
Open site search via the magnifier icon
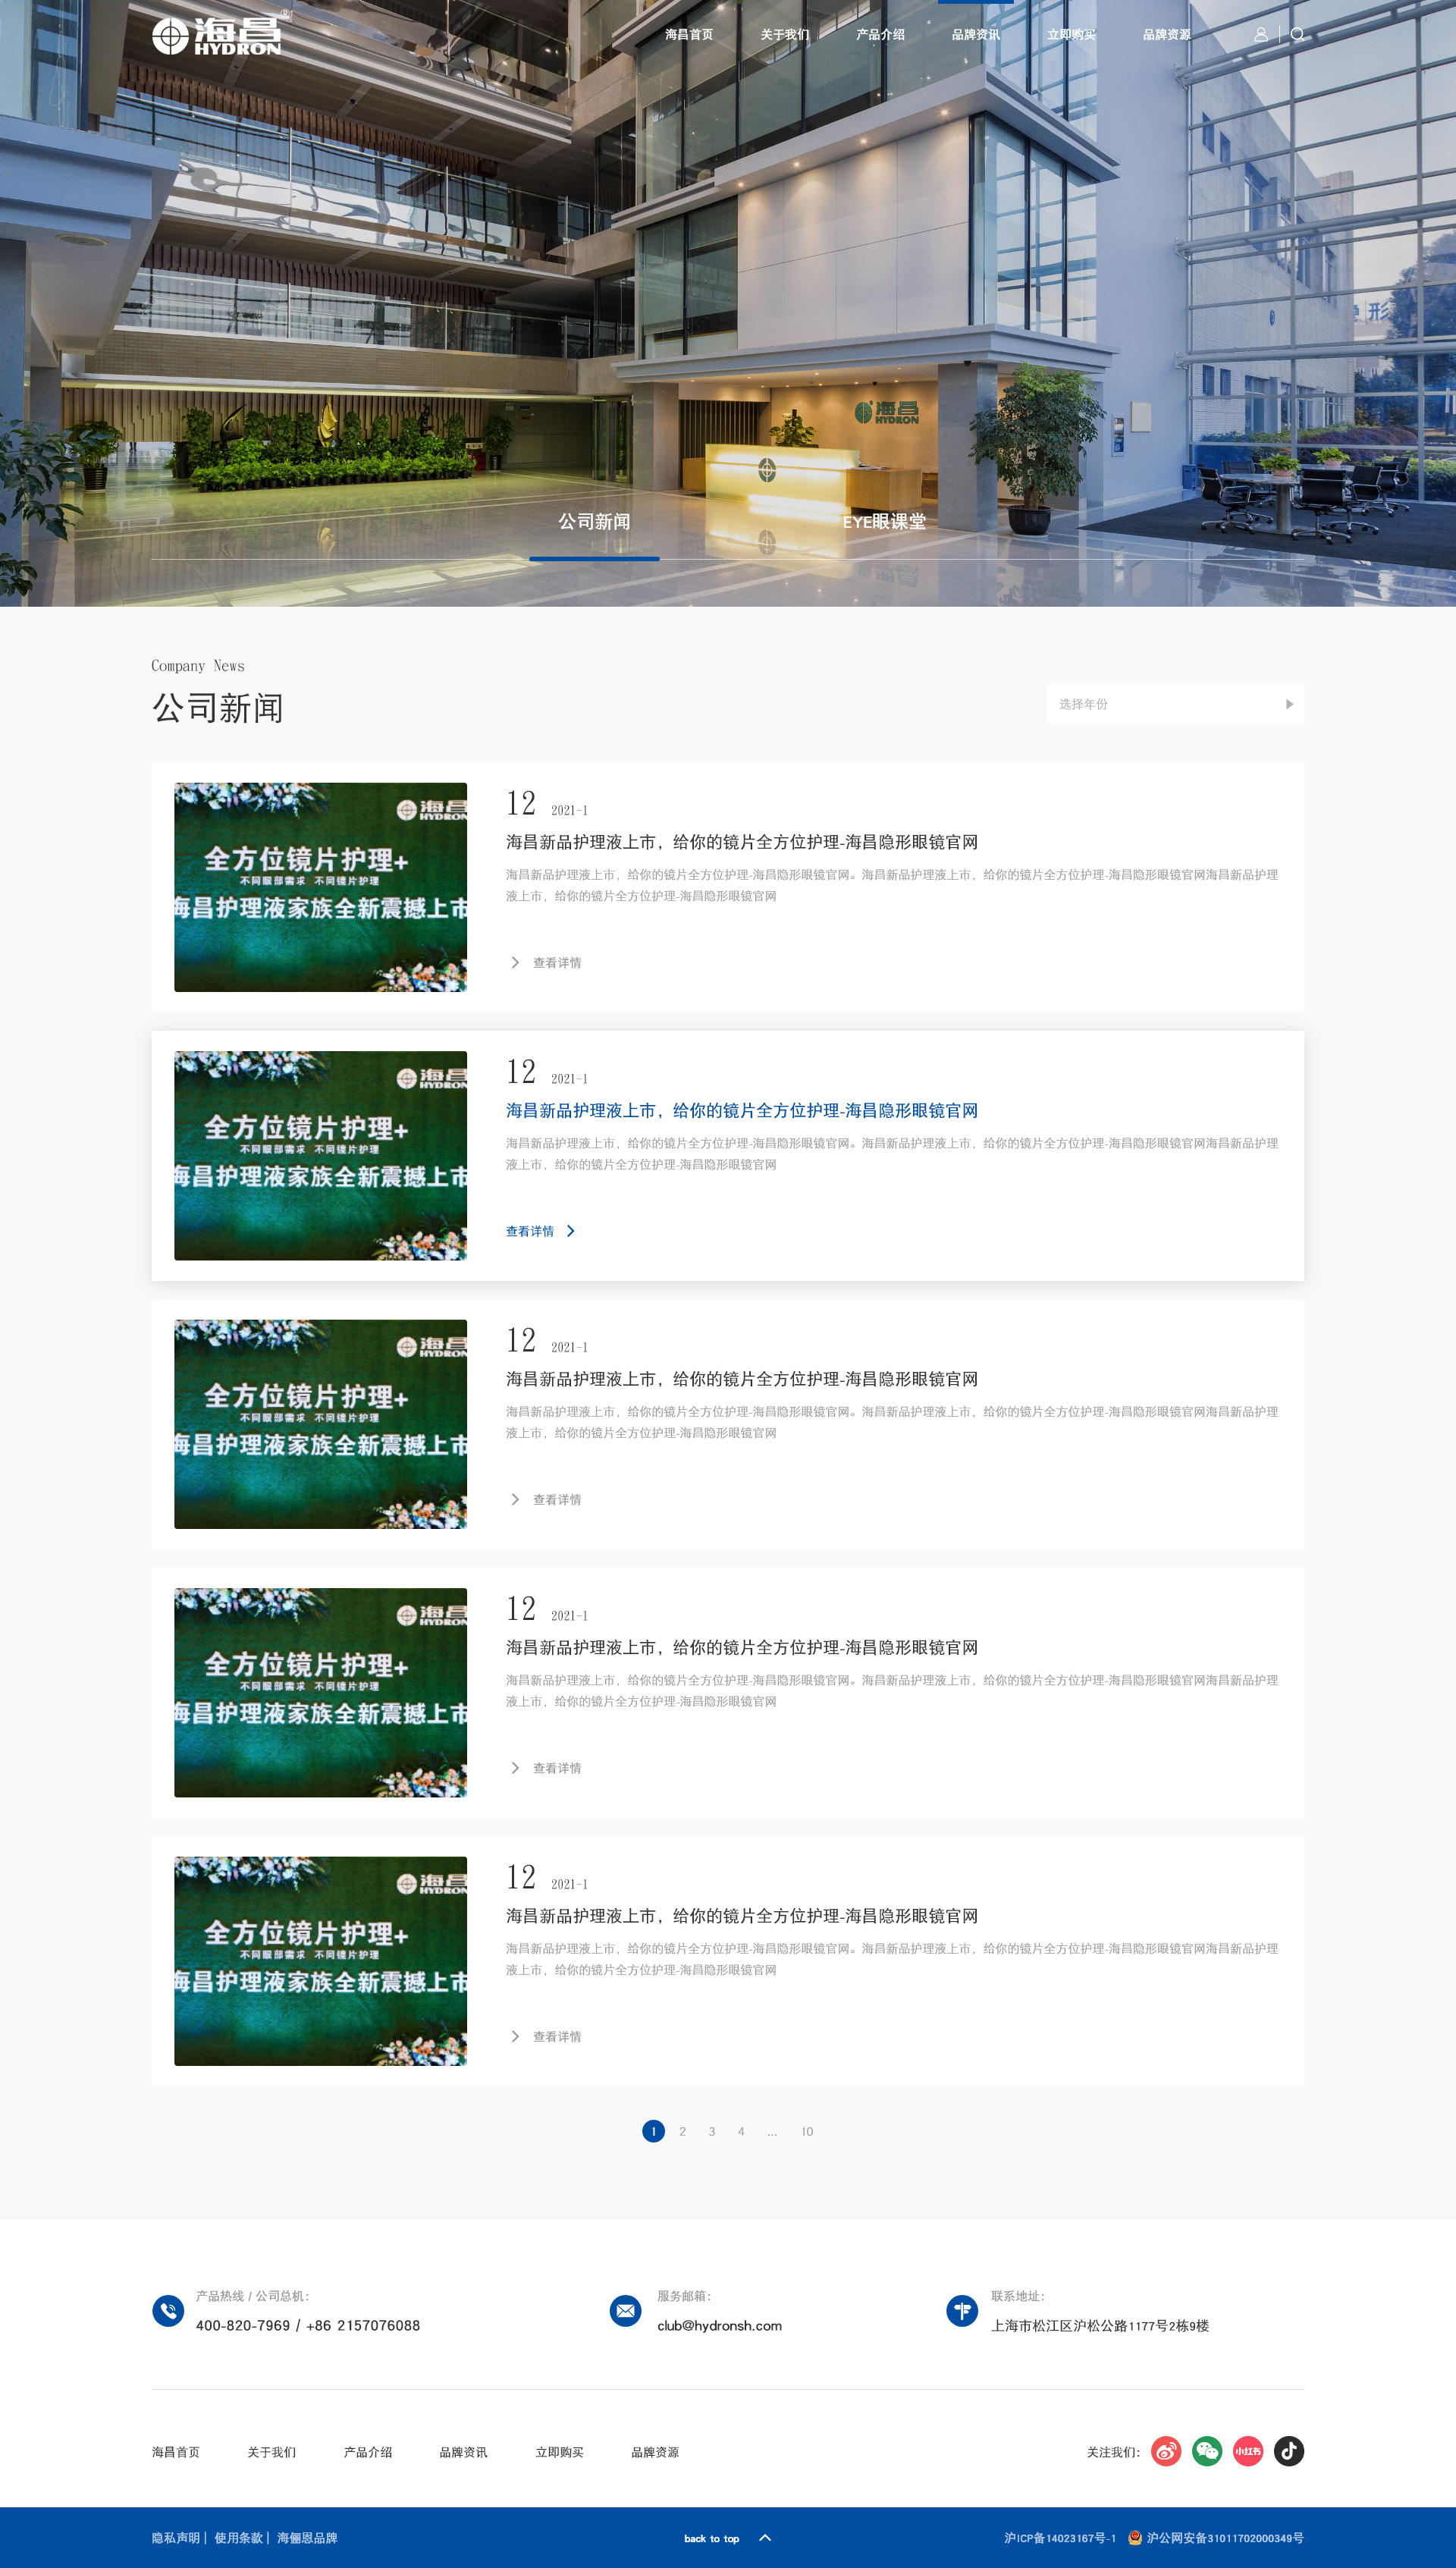[x=1297, y=33]
